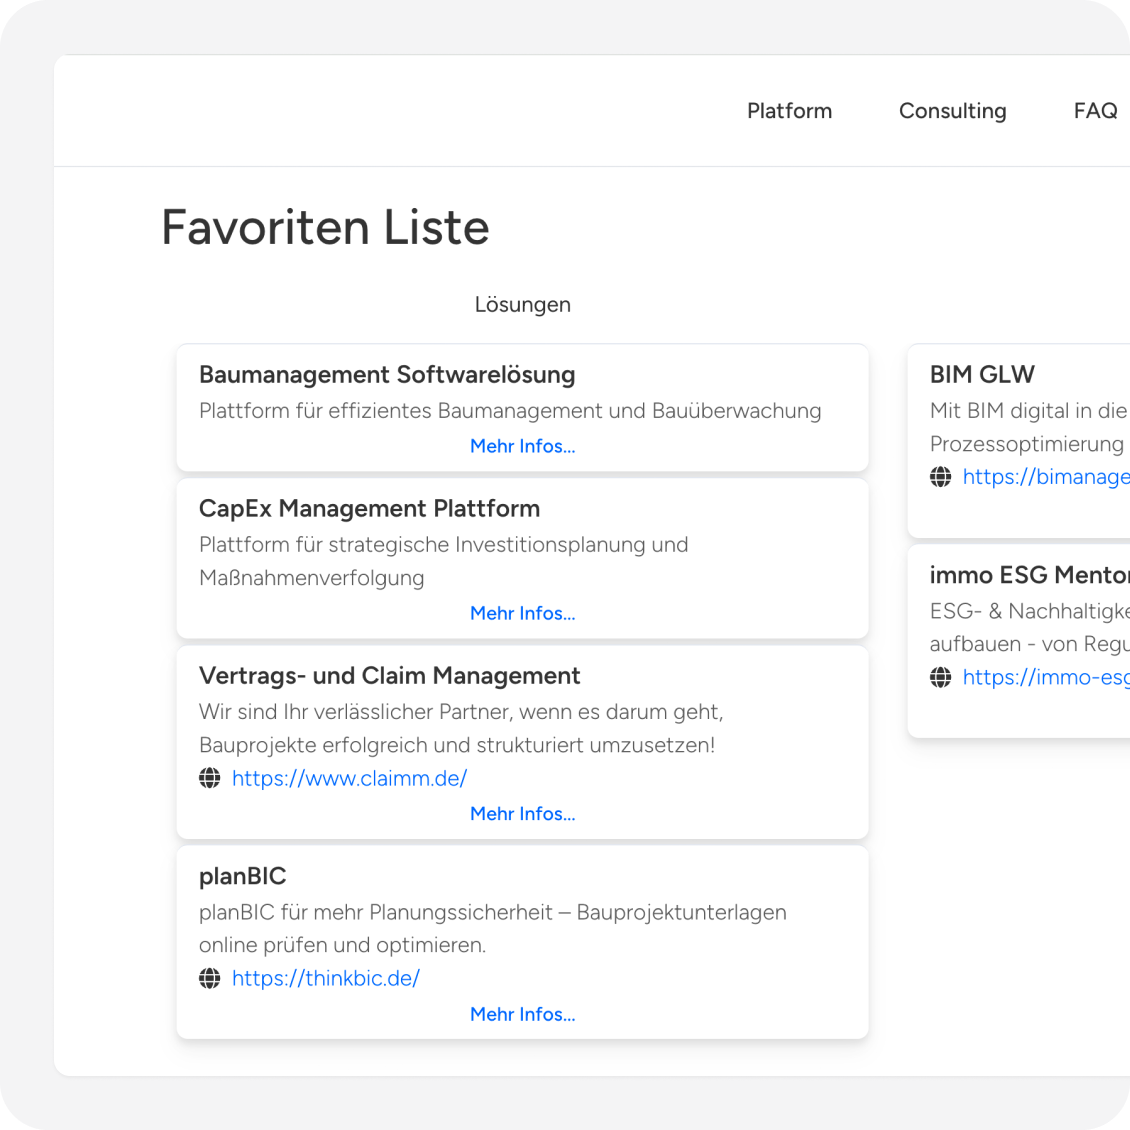Screen dimensions: 1130x1130
Task: Show Mehr Infos for CapEx Management Plattform
Action: pyautogui.click(x=522, y=613)
